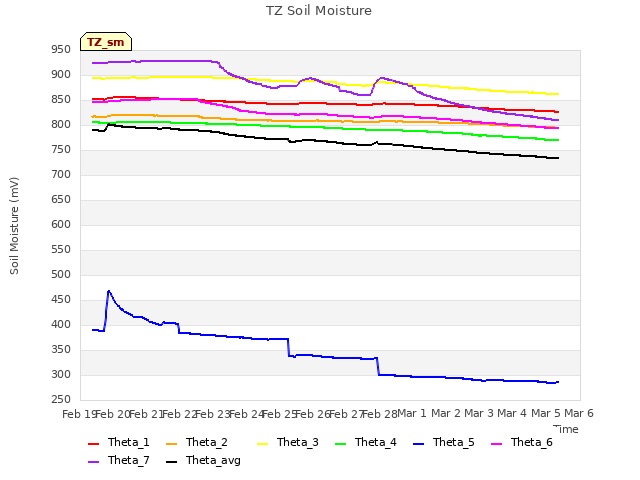Viewport: 640px width, 480px height.
Task: Click the 550 y-axis tick label
Action: pos(61,249)
